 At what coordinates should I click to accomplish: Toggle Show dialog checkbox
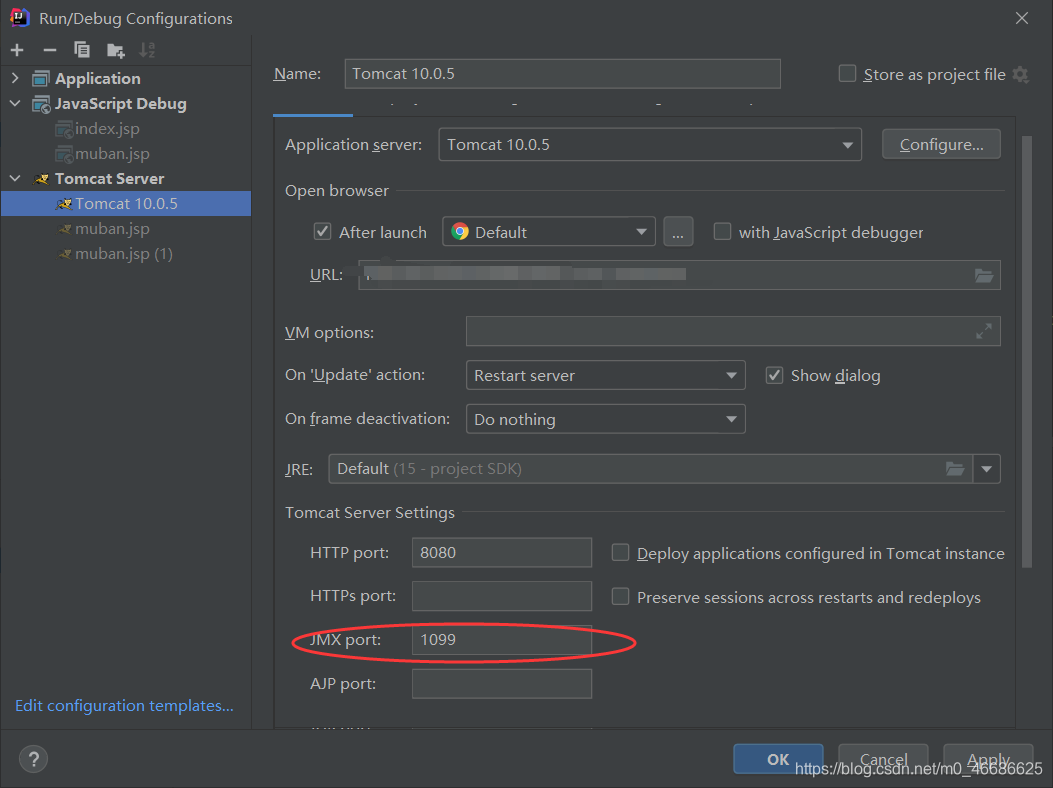774,375
